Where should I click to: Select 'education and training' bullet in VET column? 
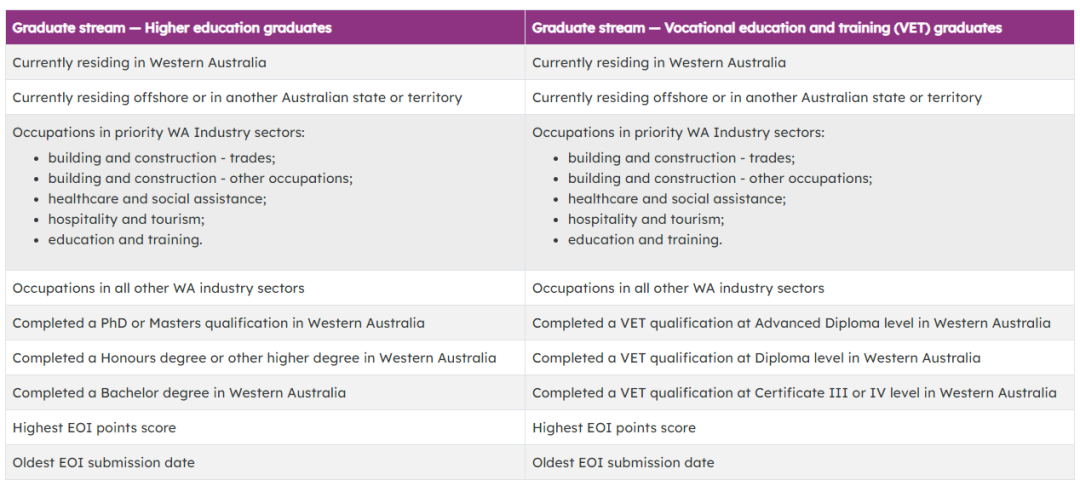click(644, 240)
